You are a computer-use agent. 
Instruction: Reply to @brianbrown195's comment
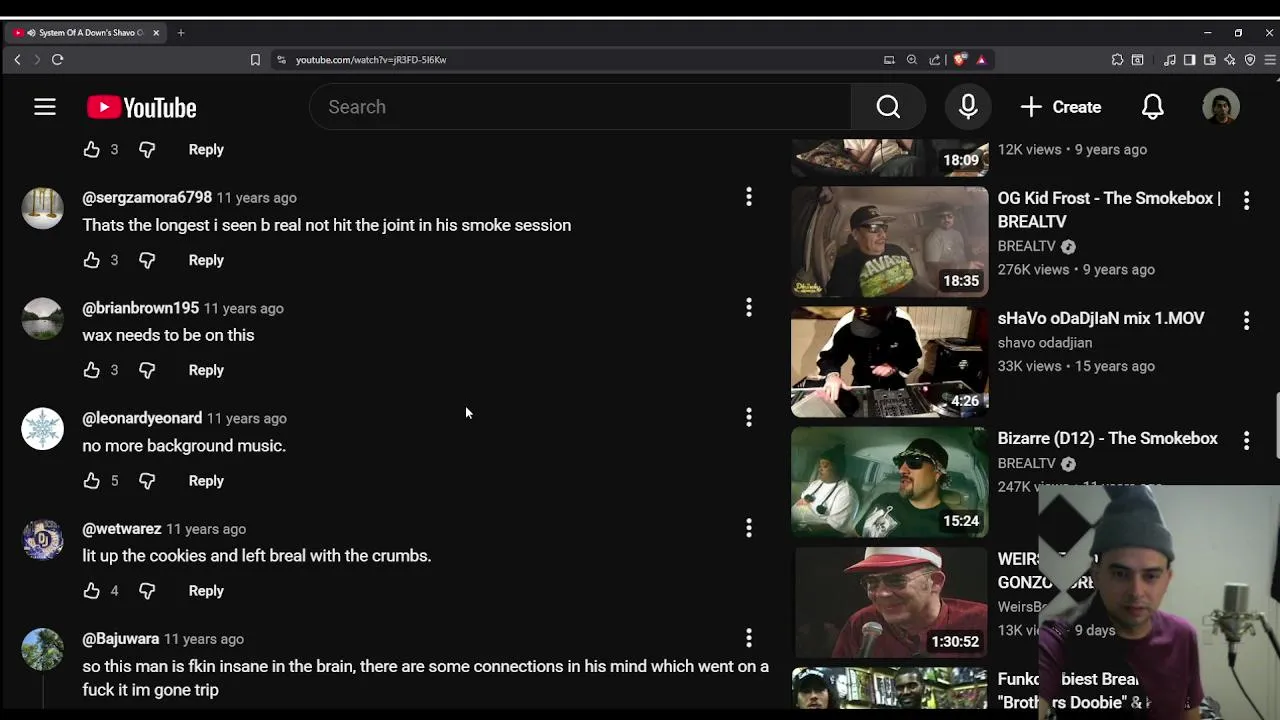tap(206, 370)
